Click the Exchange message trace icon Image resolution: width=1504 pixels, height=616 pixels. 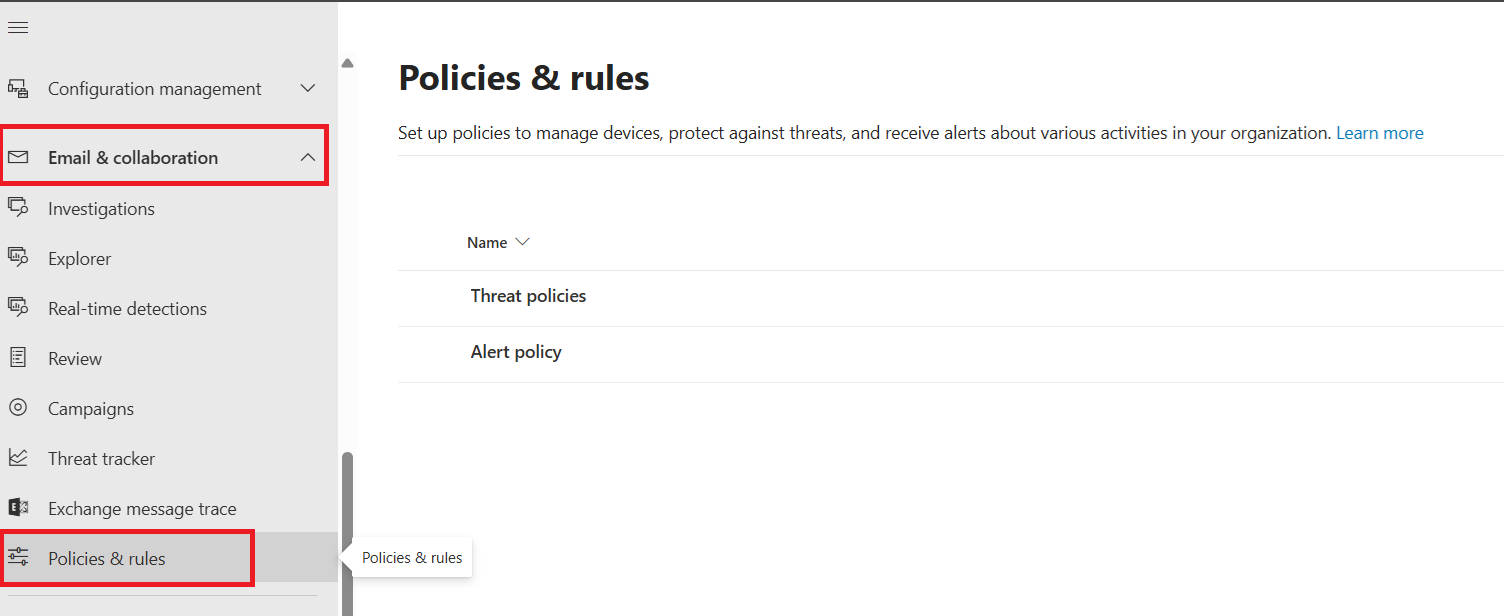(x=18, y=508)
